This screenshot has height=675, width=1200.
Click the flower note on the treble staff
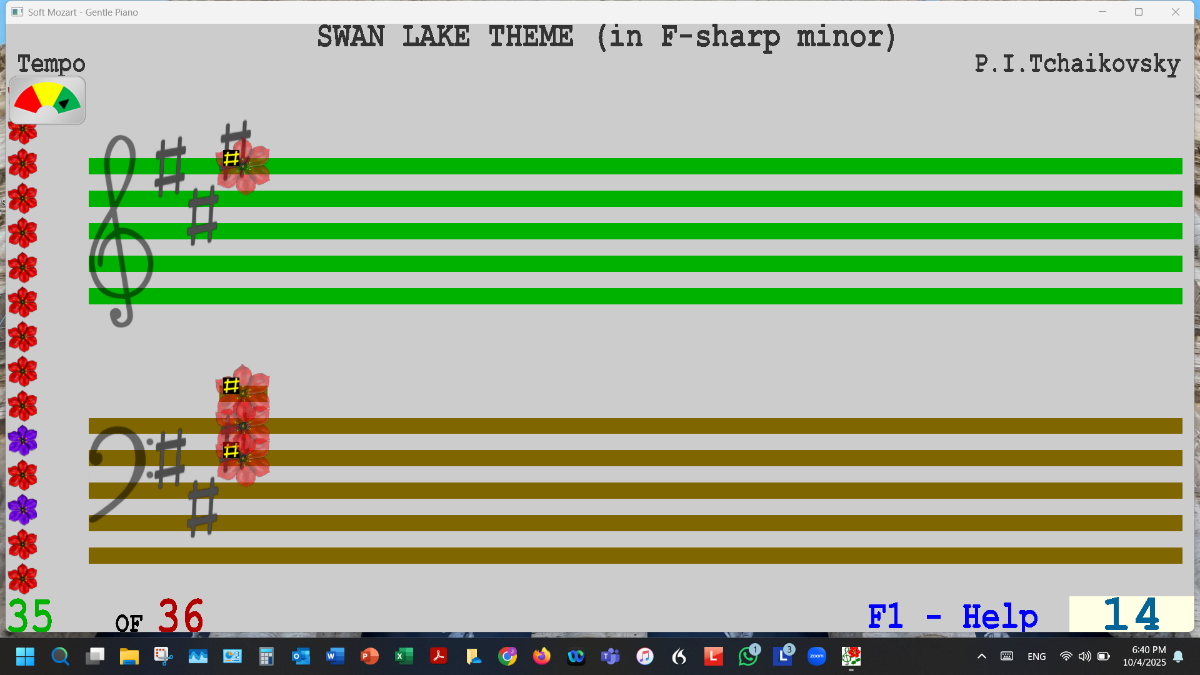tap(243, 166)
